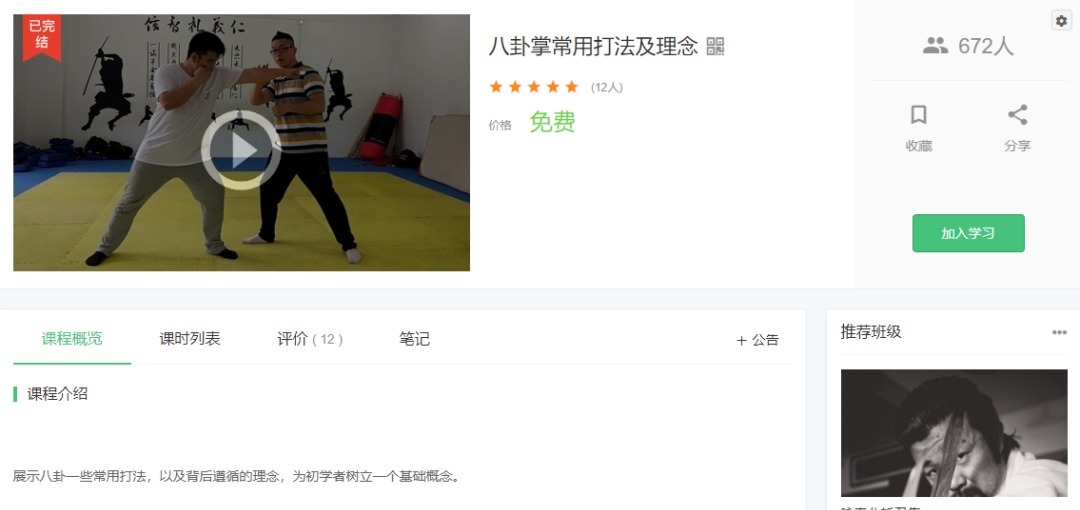Click the 672人 members icon

tap(935, 46)
